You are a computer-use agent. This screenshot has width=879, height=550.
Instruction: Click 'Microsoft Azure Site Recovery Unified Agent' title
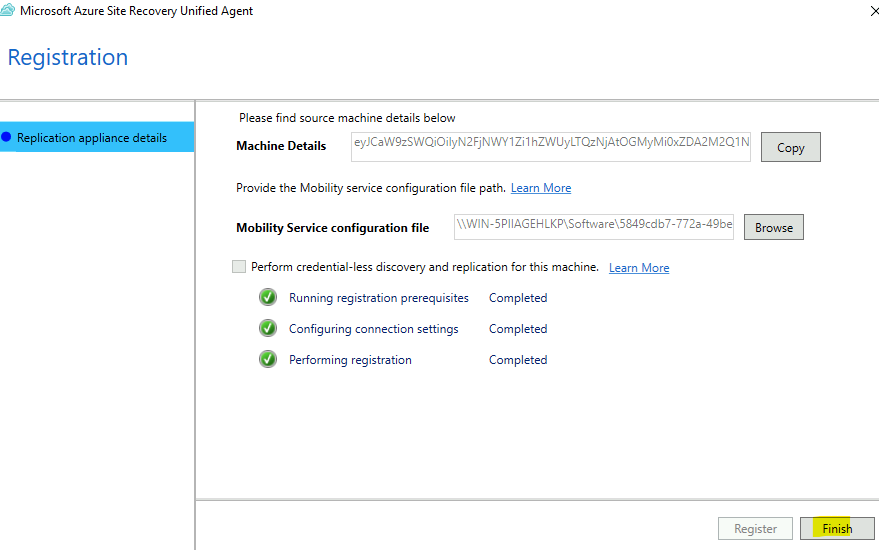[136, 11]
